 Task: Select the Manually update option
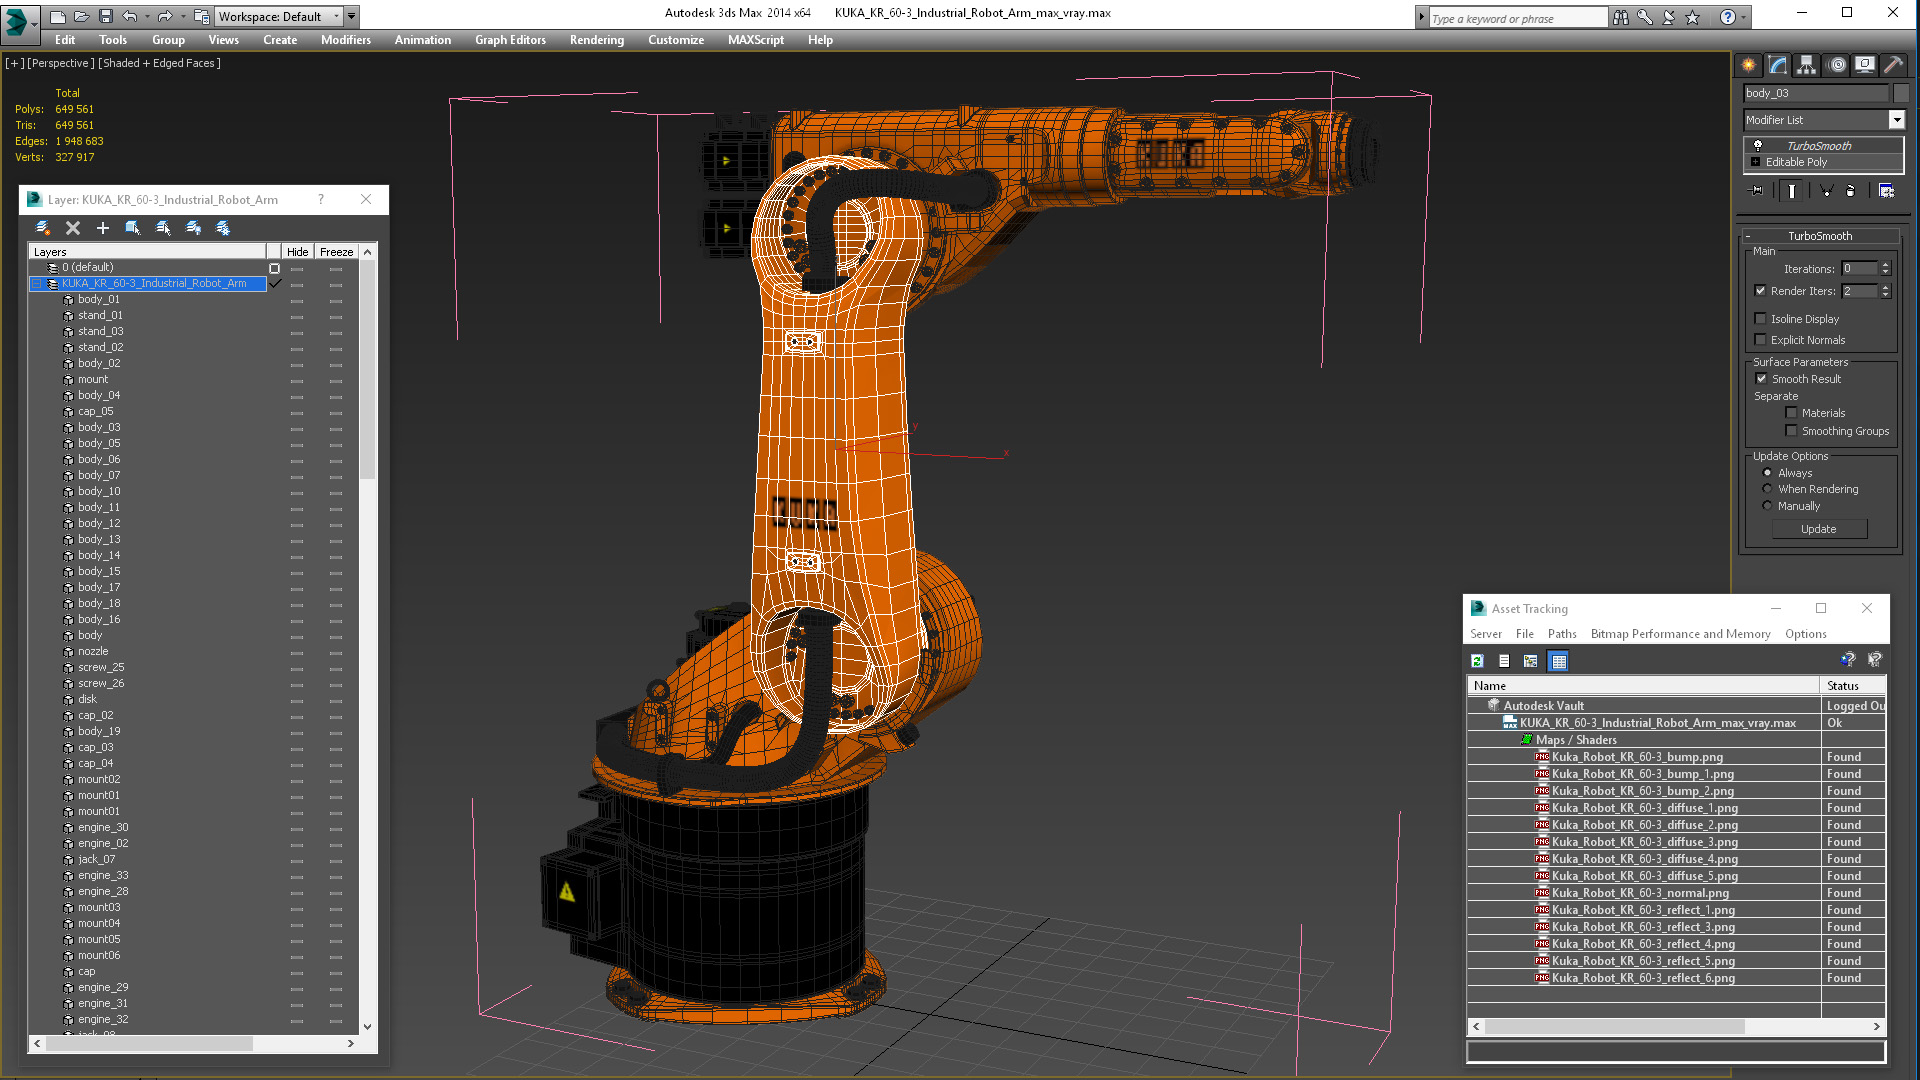[x=1767, y=506]
